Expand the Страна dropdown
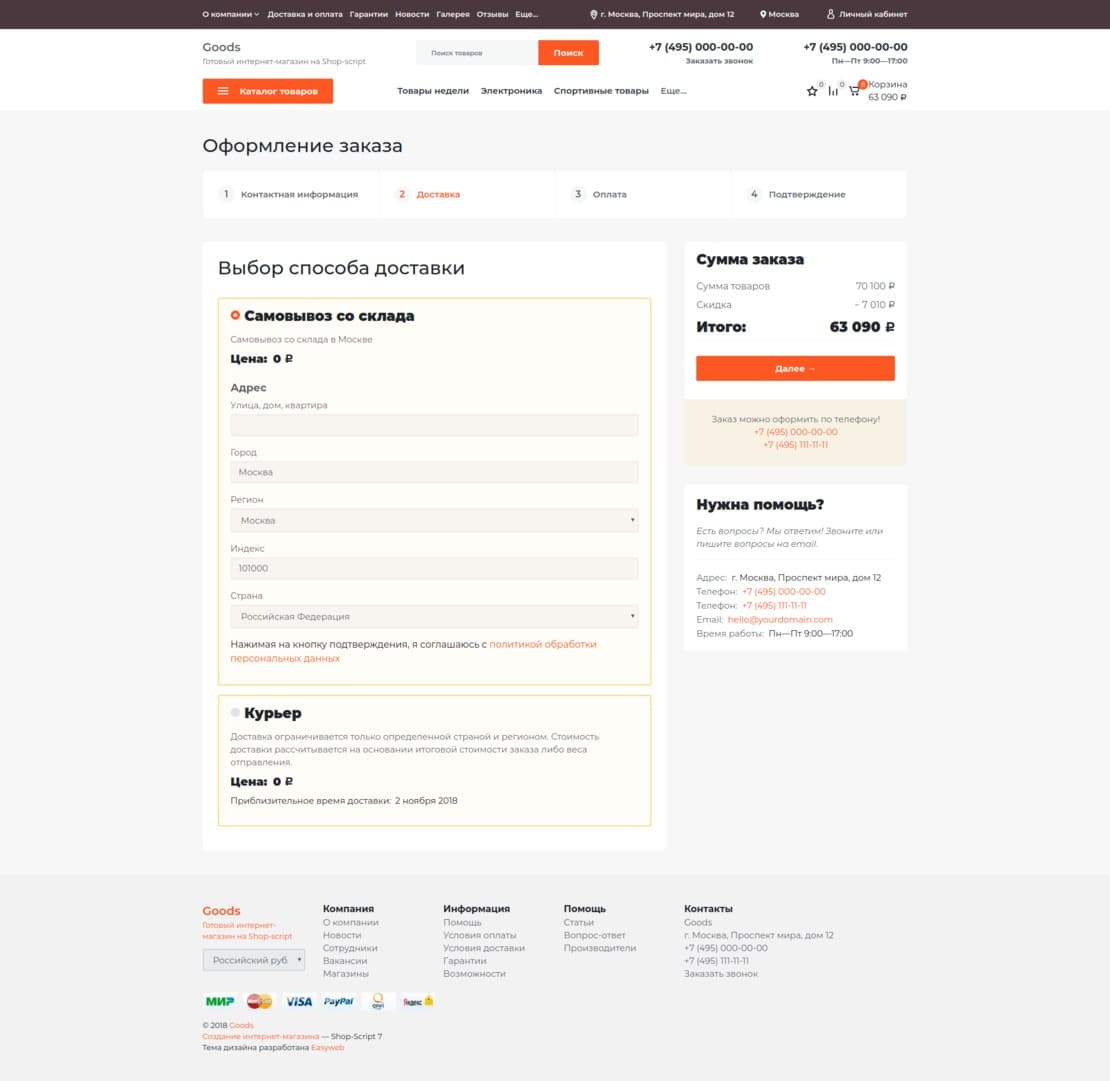Image resolution: width=1110 pixels, height=1081 pixels. (434, 617)
